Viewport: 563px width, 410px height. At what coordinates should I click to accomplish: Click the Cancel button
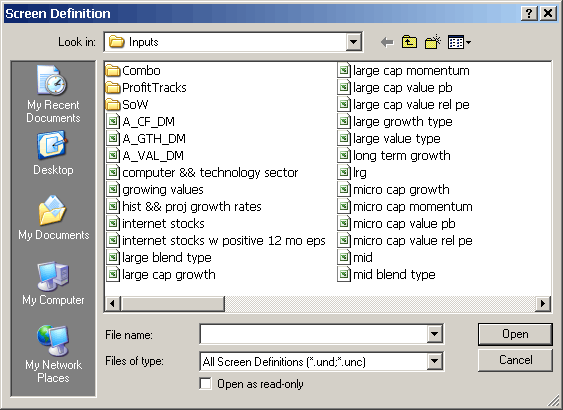515,360
